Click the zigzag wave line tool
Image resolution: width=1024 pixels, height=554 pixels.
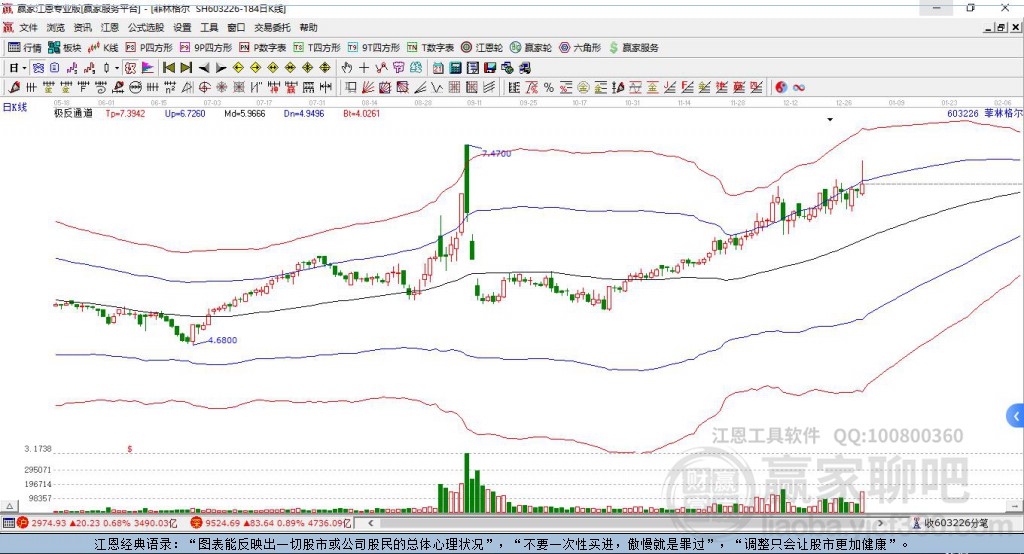point(436,87)
